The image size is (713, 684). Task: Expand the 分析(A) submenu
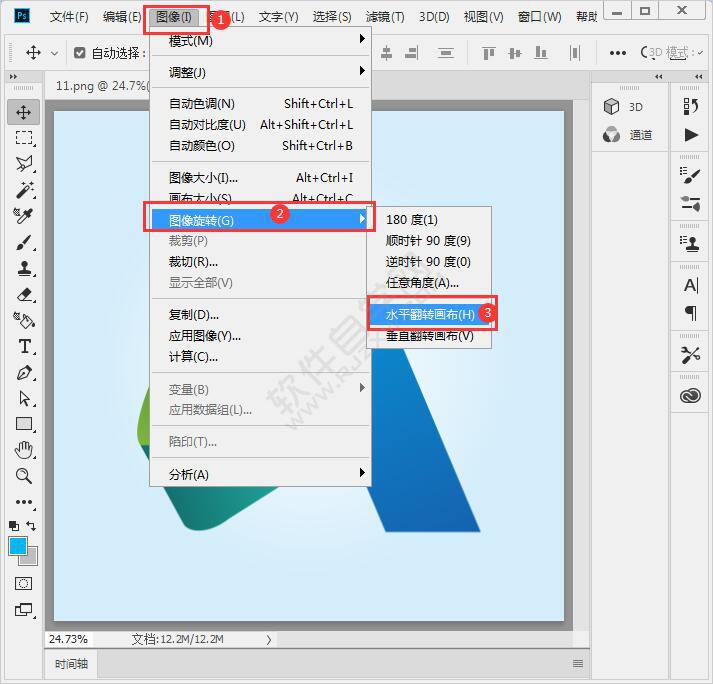[x=261, y=474]
